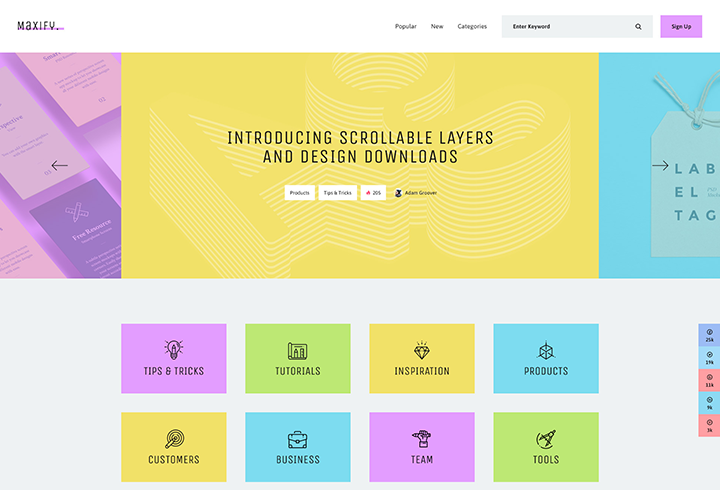
Task: Select the Tools category tile
Action: tap(546, 447)
